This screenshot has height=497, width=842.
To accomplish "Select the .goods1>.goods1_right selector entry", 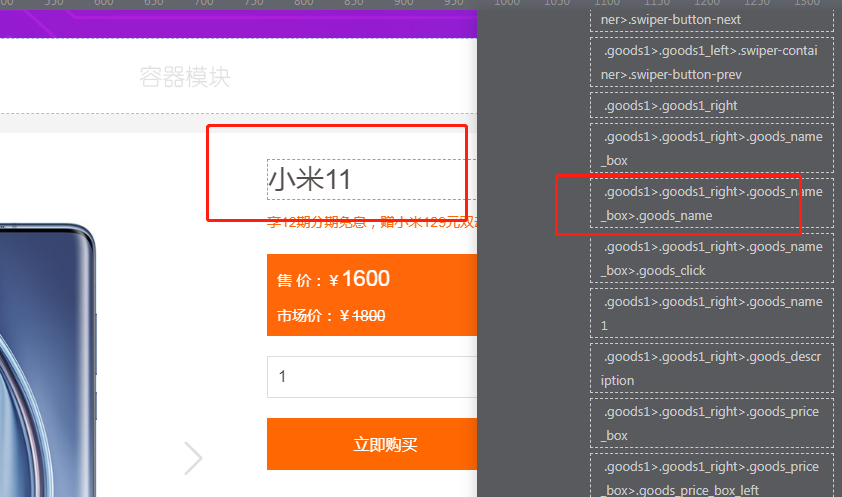I will (712, 105).
